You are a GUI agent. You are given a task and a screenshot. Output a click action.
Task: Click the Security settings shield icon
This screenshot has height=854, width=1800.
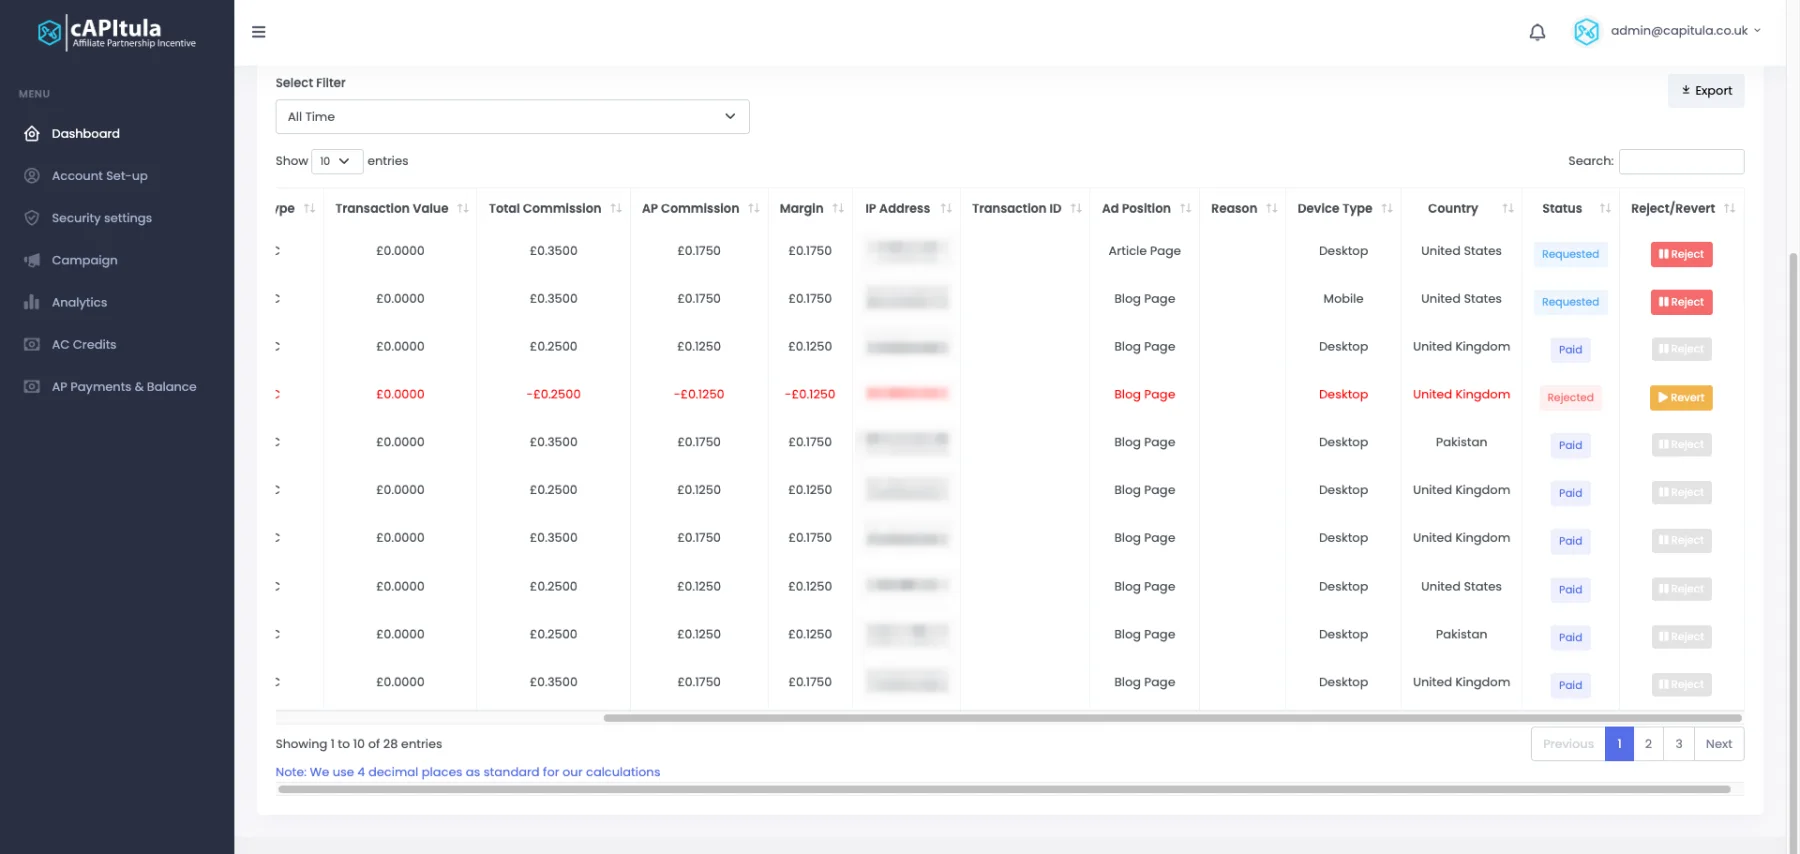(x=32, y=218)
